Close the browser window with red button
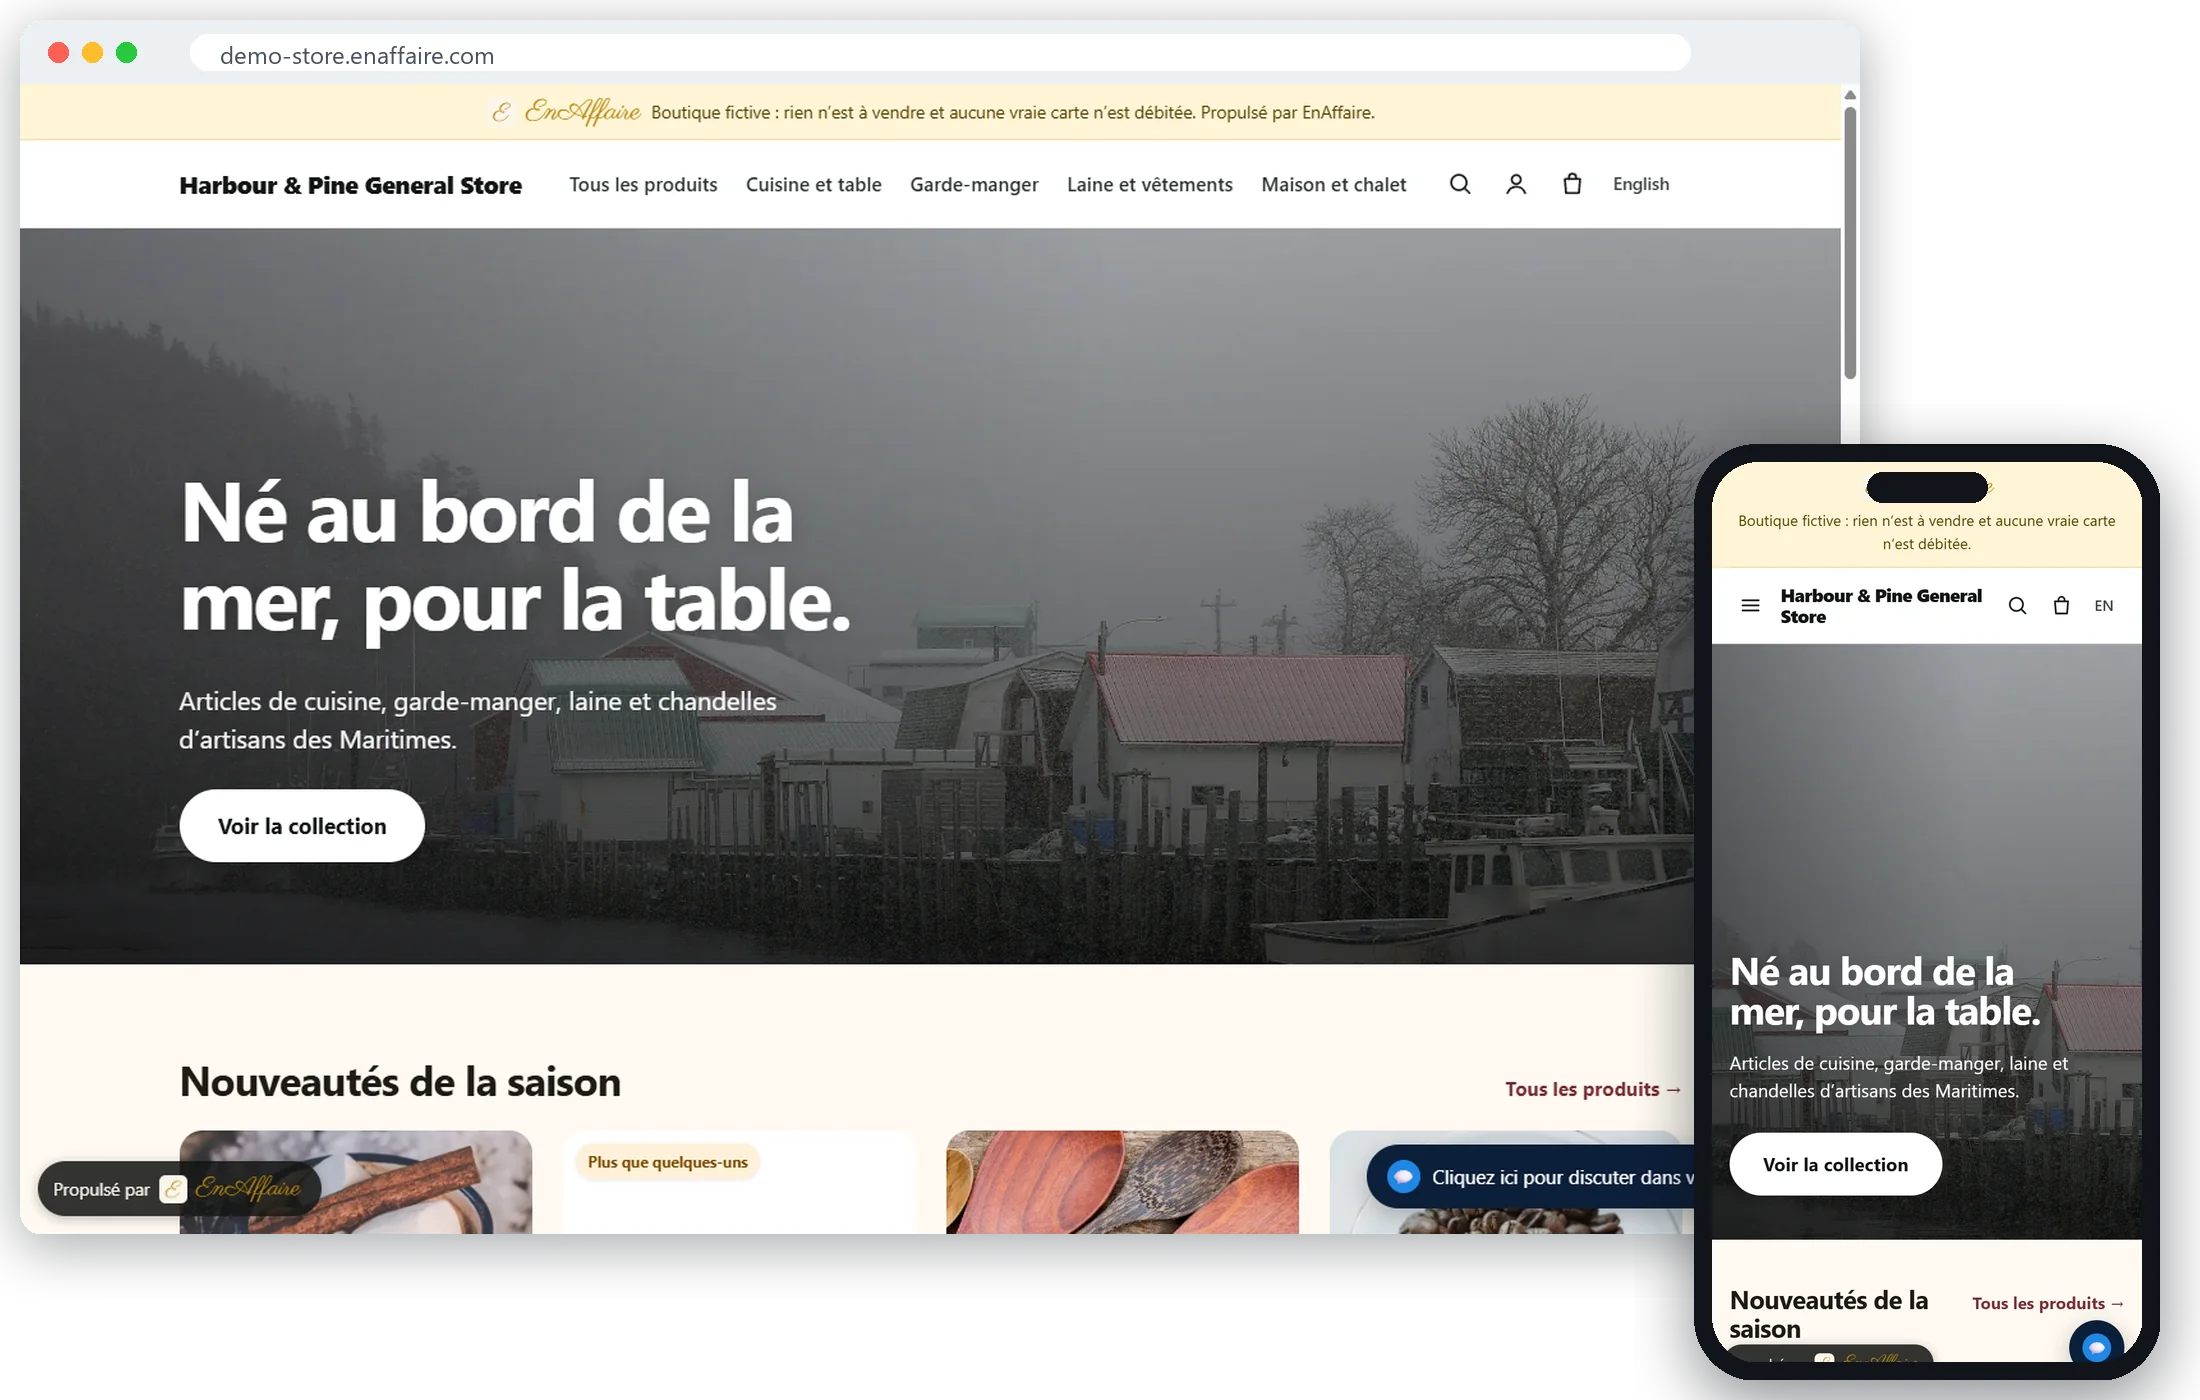 point(59,53)
